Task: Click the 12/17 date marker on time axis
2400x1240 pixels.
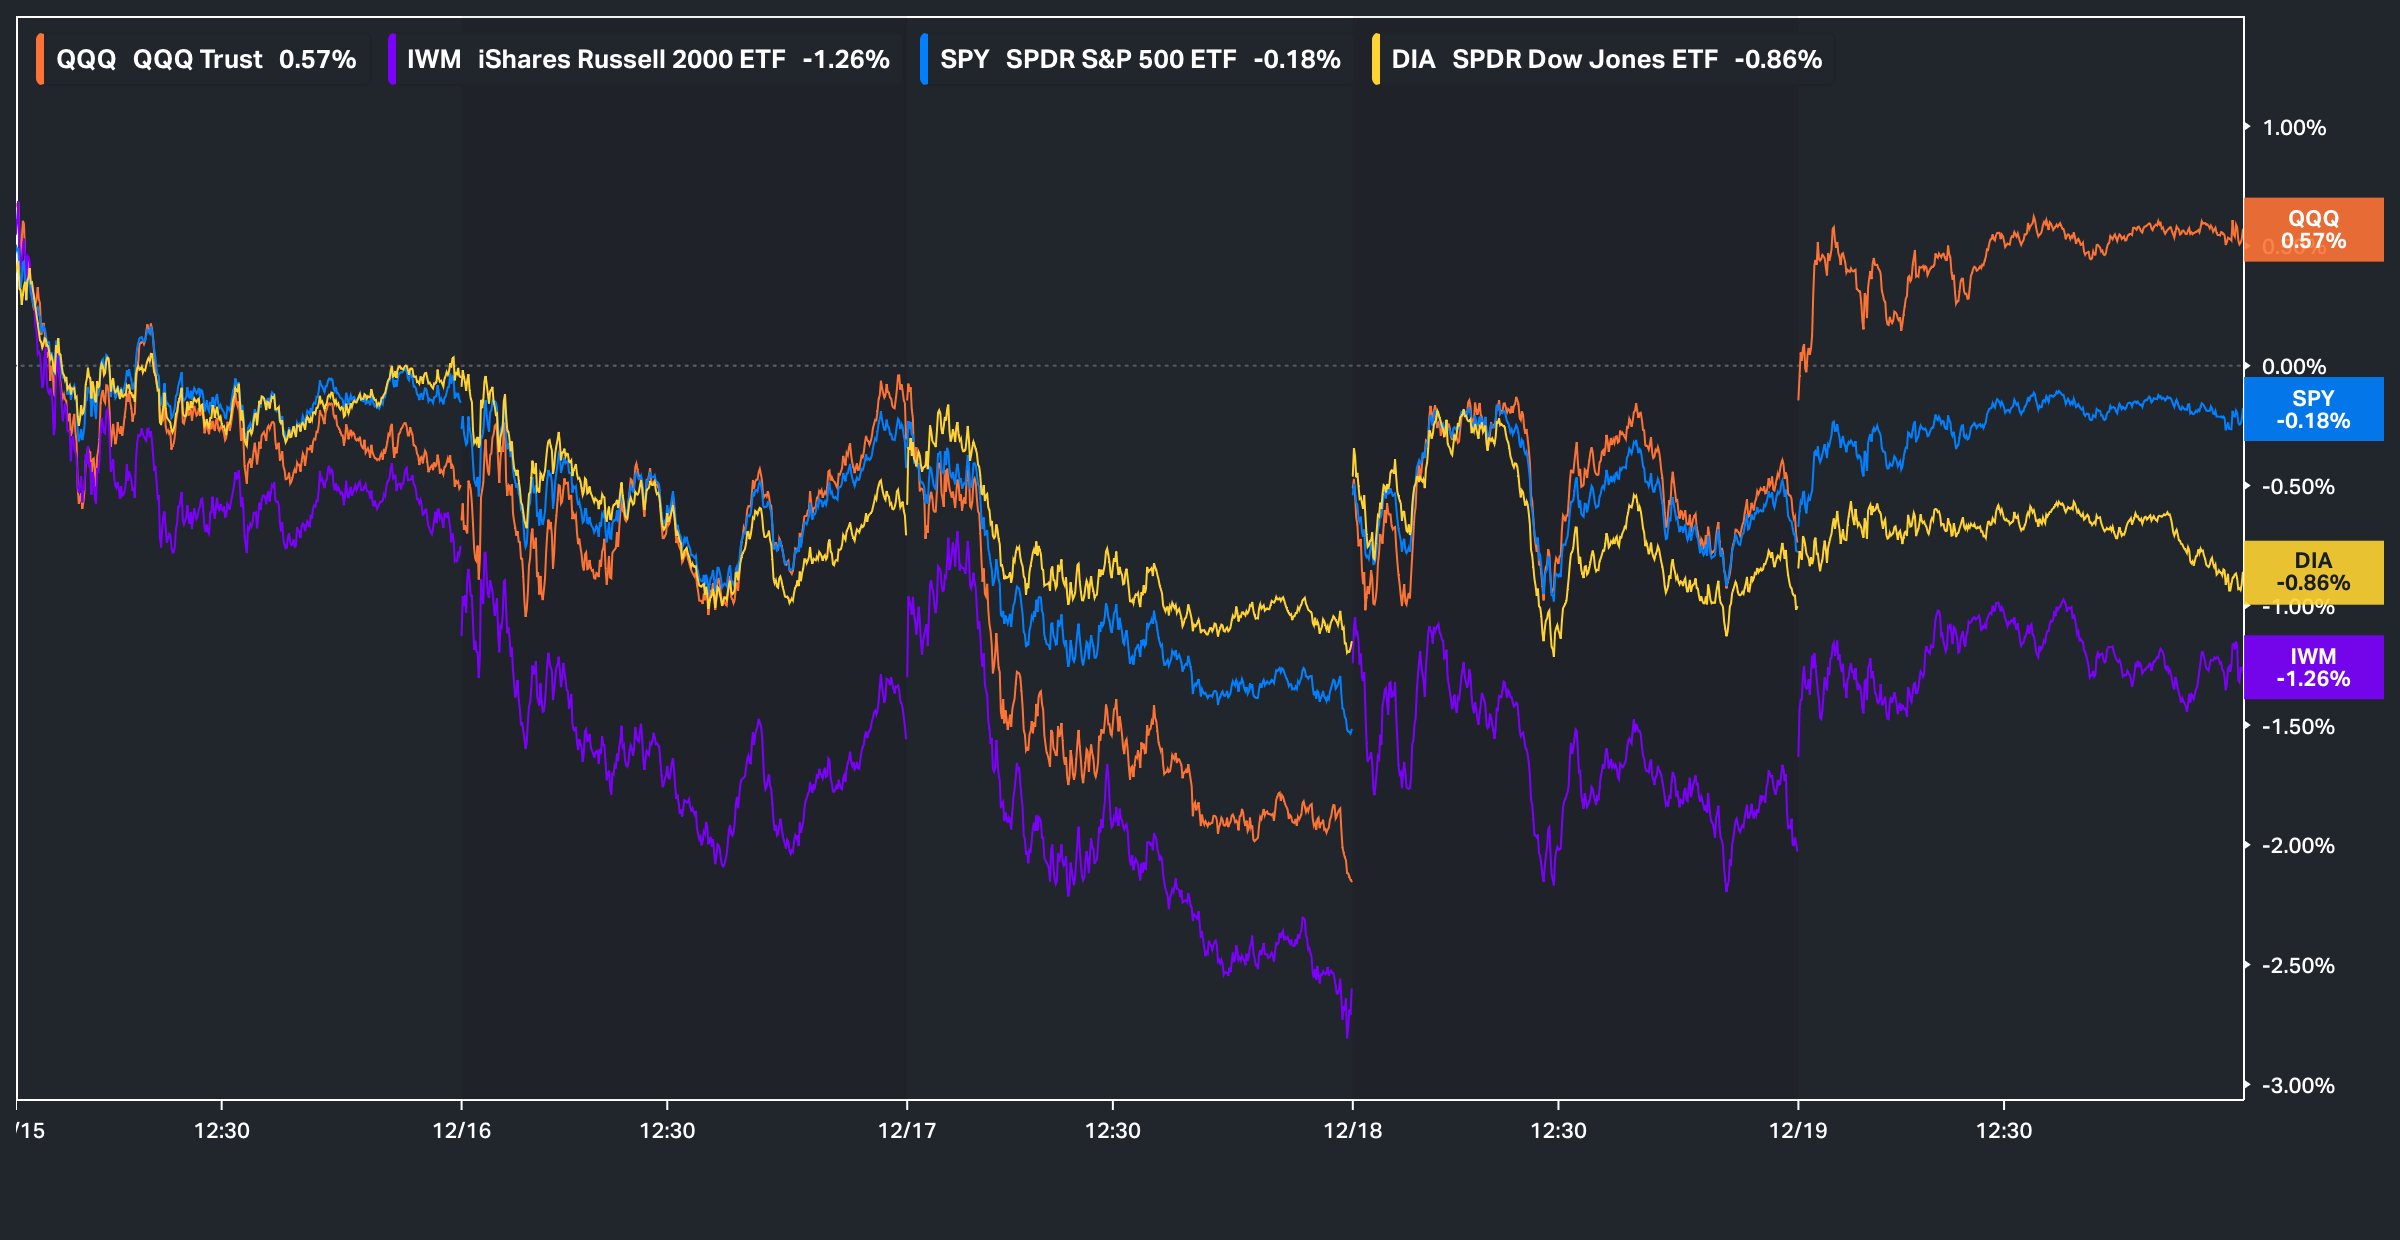Action: pyautogui.click(x=907, y=1131)
